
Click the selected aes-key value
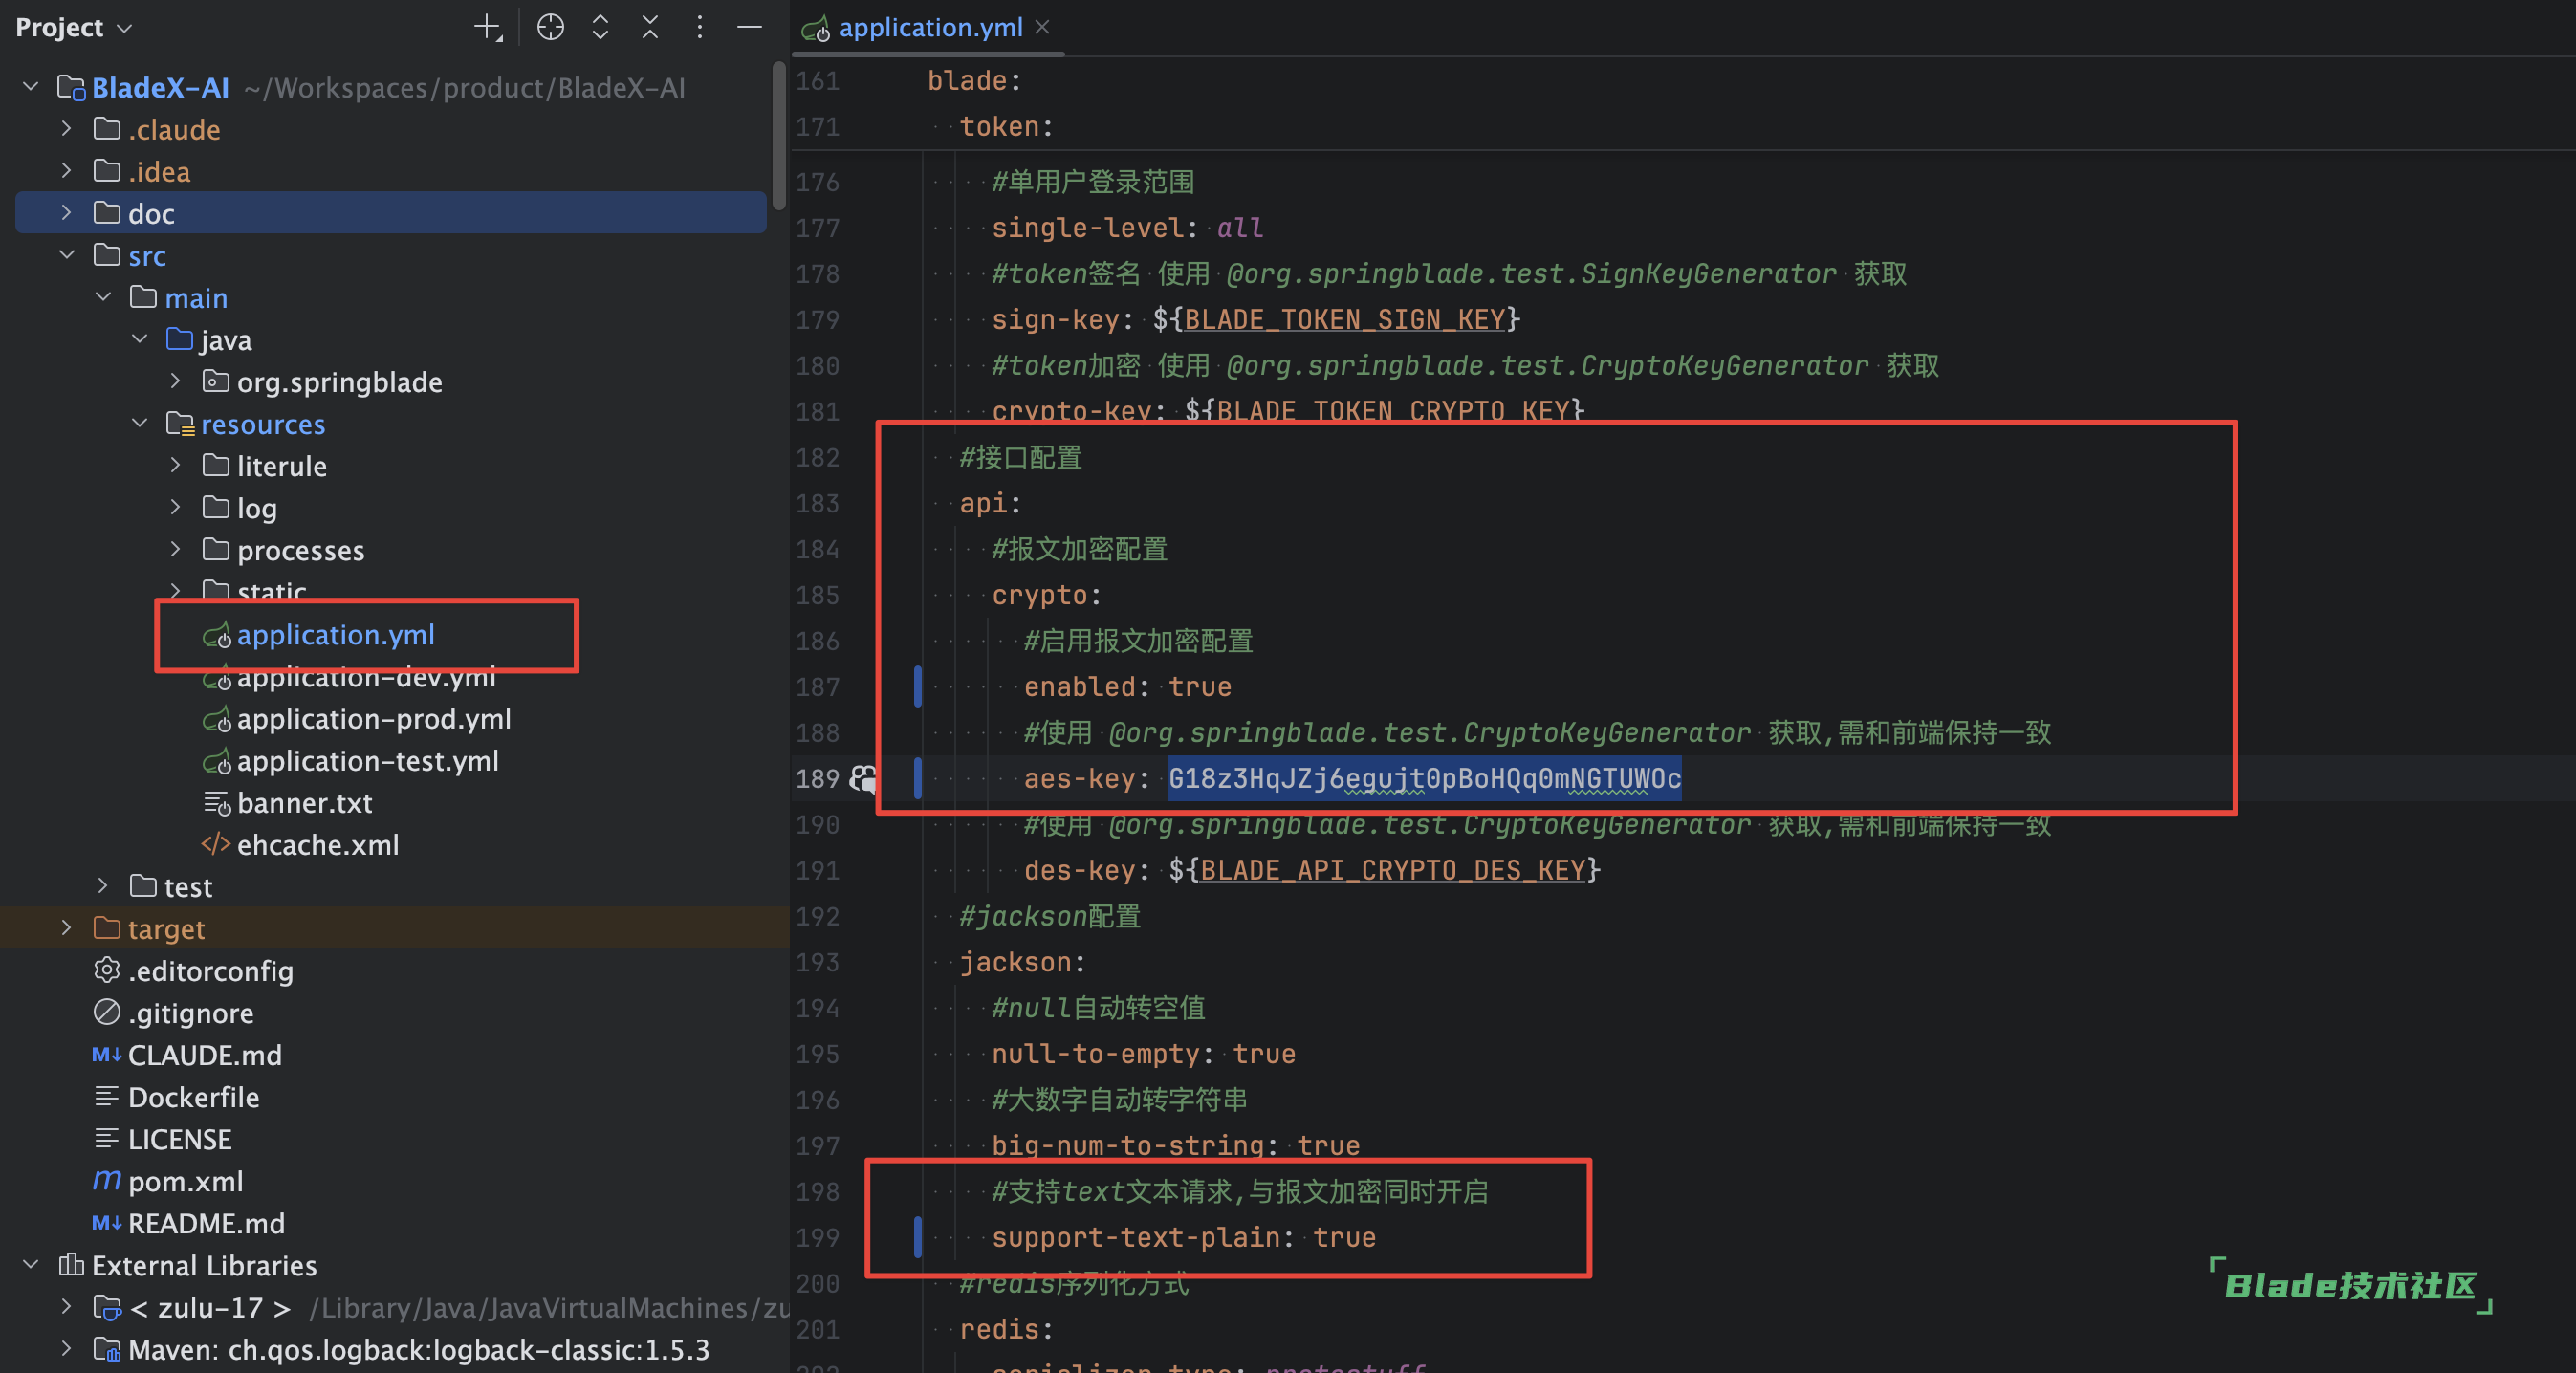point(1424,778)
